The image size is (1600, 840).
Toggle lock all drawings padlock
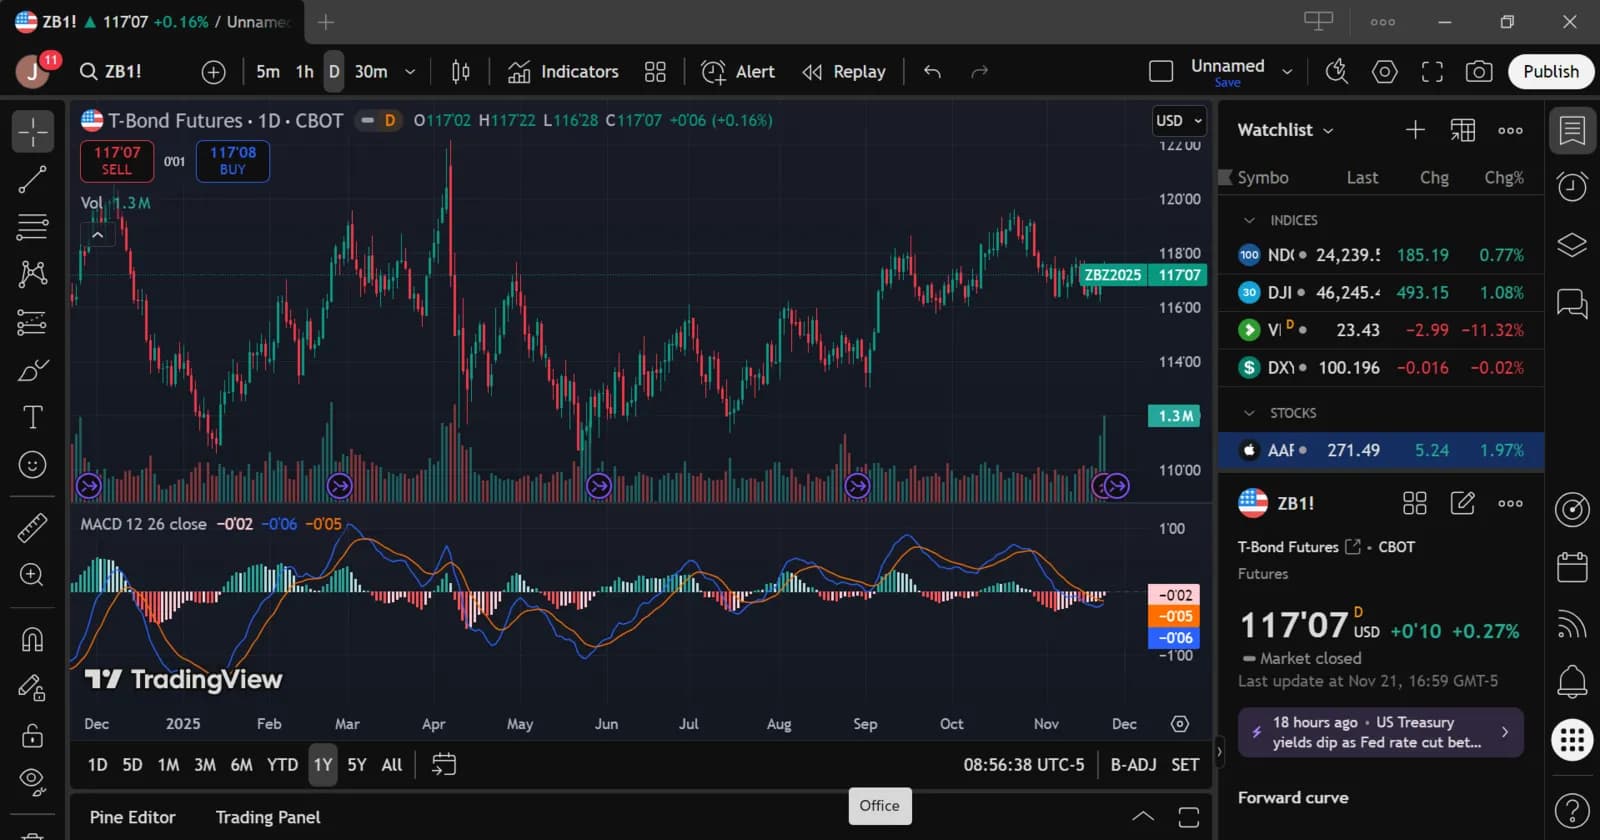[32, 735]
